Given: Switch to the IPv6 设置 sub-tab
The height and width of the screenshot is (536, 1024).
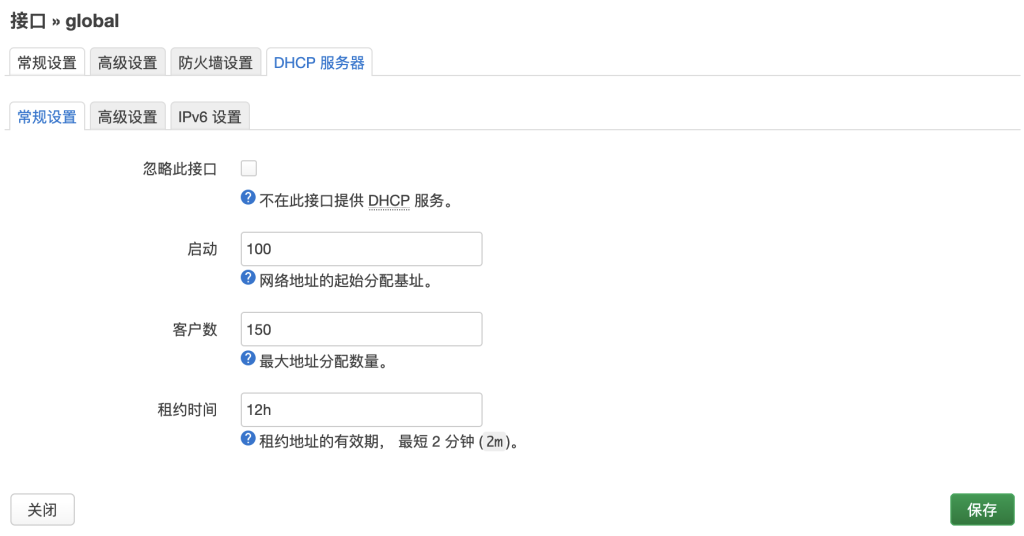Looking at the screenshot, I should pos(209,117).
